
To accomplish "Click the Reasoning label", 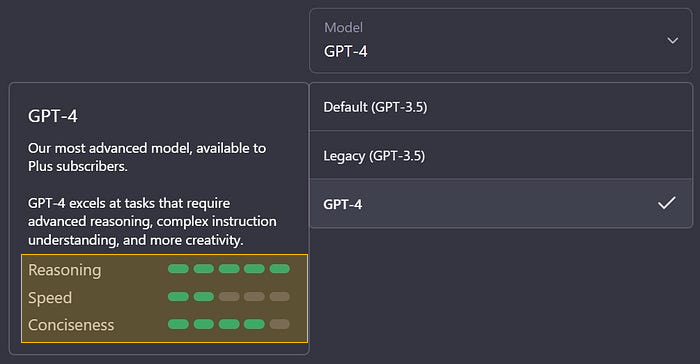I will 65,270.
